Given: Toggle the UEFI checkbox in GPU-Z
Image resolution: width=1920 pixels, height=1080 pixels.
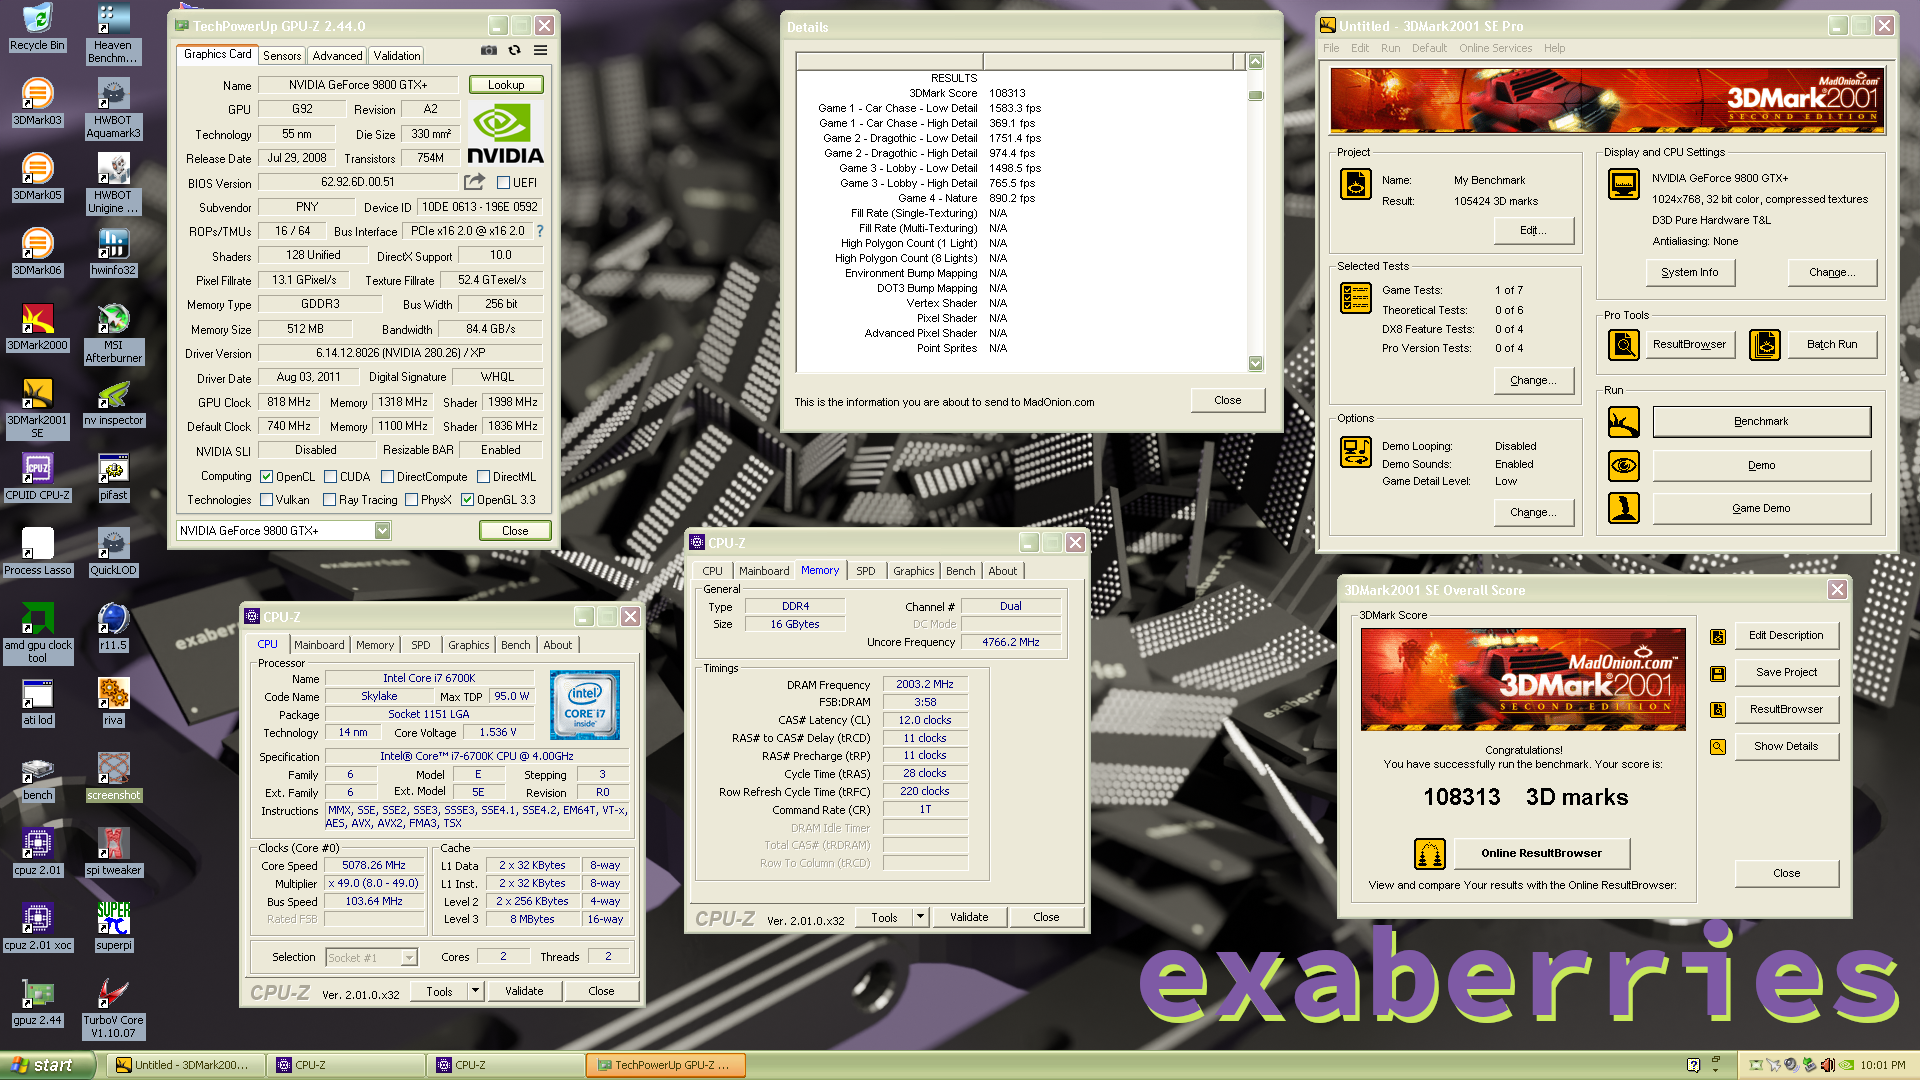Looking at the screenshot, I should 503,183.
